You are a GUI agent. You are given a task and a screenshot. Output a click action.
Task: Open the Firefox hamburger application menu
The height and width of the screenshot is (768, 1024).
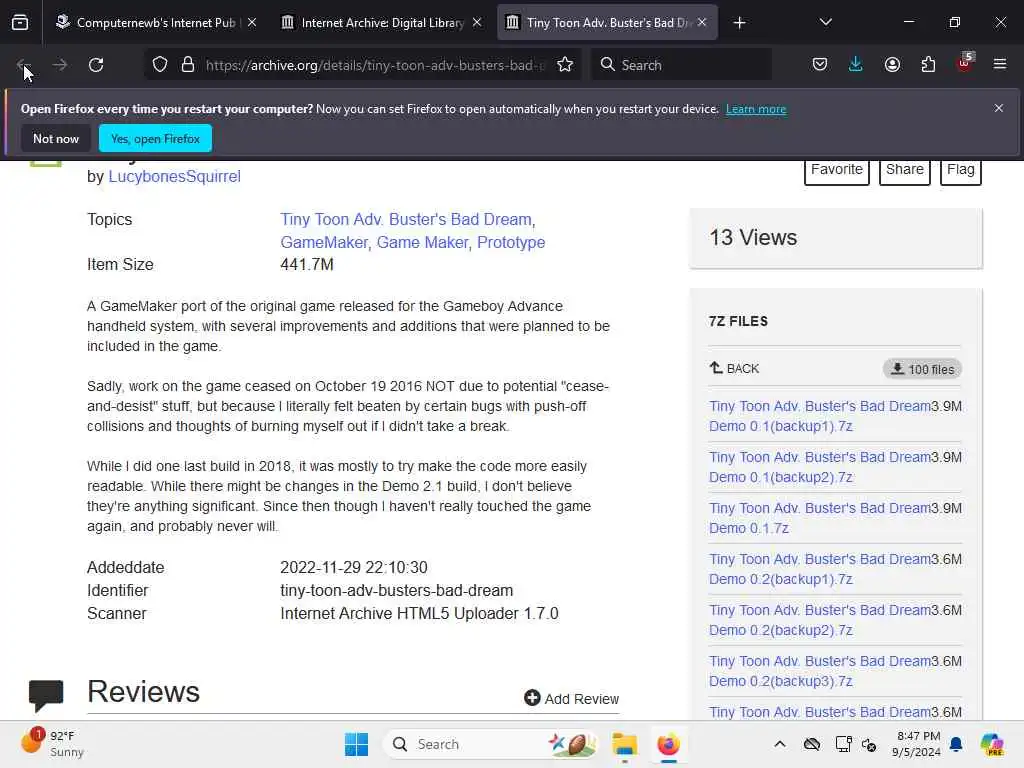[1000, 64]
